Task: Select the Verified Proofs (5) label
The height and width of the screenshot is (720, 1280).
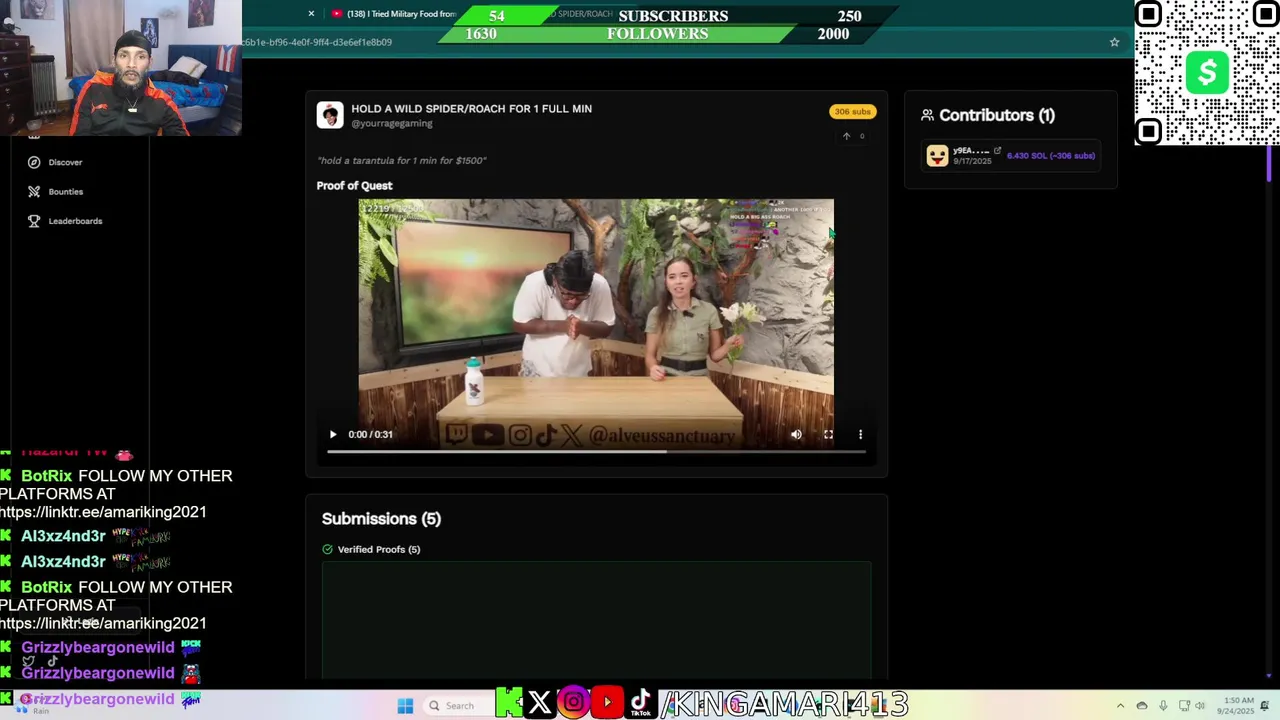Action: [x=379, y=549]
